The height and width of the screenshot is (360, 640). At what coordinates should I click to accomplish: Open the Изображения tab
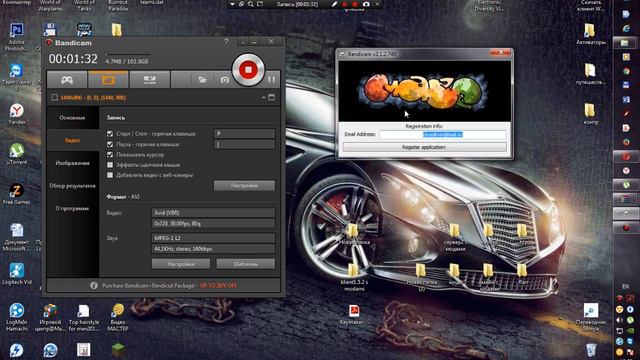[x=73, y=163]
